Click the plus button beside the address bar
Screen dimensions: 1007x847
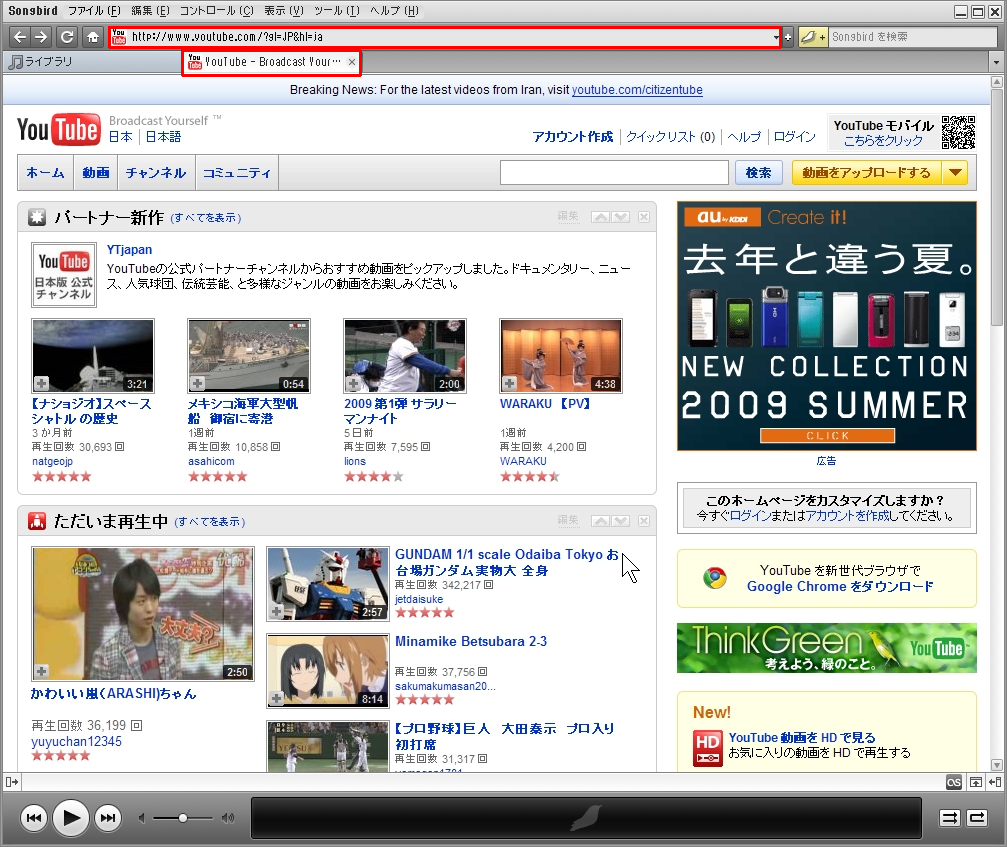(788, 37)
